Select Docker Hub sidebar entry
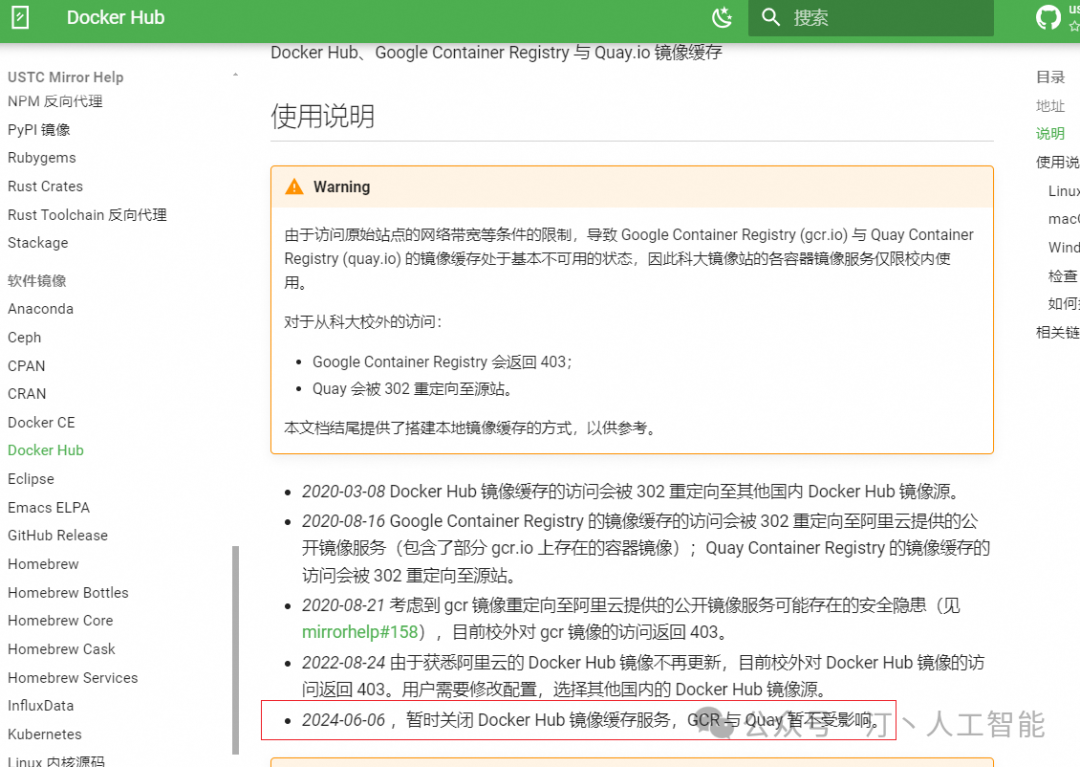This screenshot has width=1080, height=767. tap(45, 450)
